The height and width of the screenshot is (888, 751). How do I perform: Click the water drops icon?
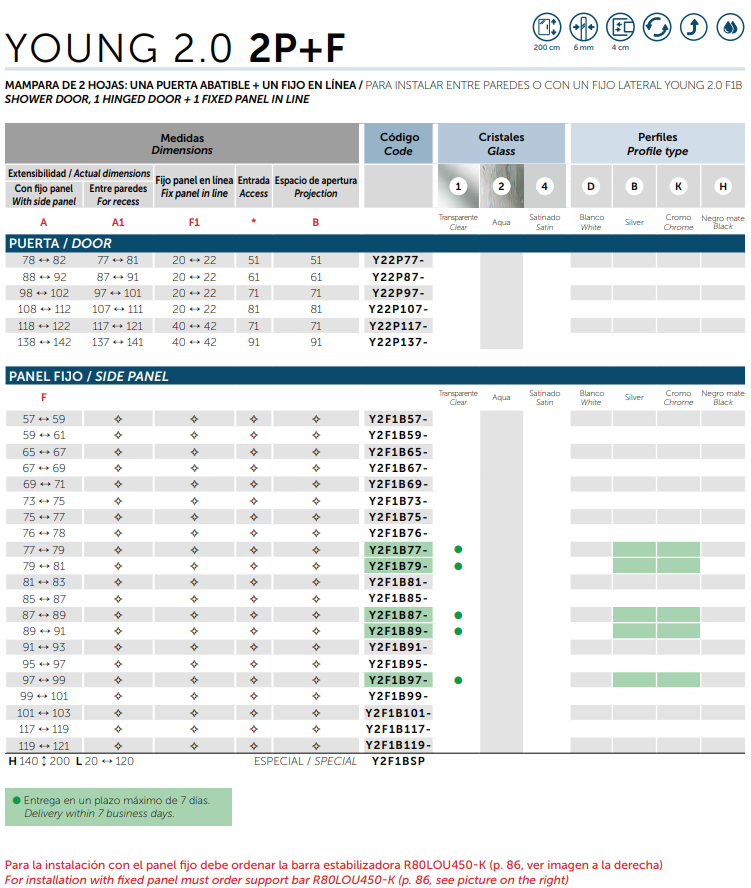coord(727,27)
